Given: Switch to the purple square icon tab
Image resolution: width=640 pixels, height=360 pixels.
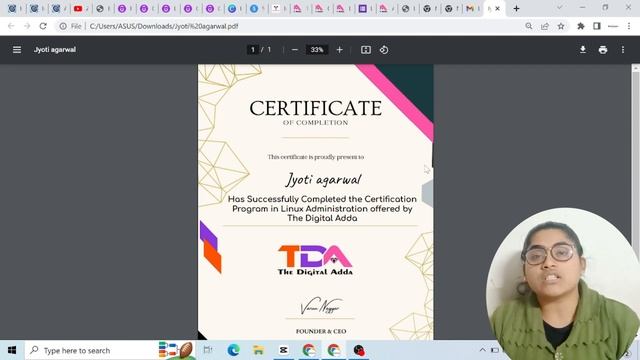Looking at the screenshot, I should pyautogui.click(x=362, y=8).
